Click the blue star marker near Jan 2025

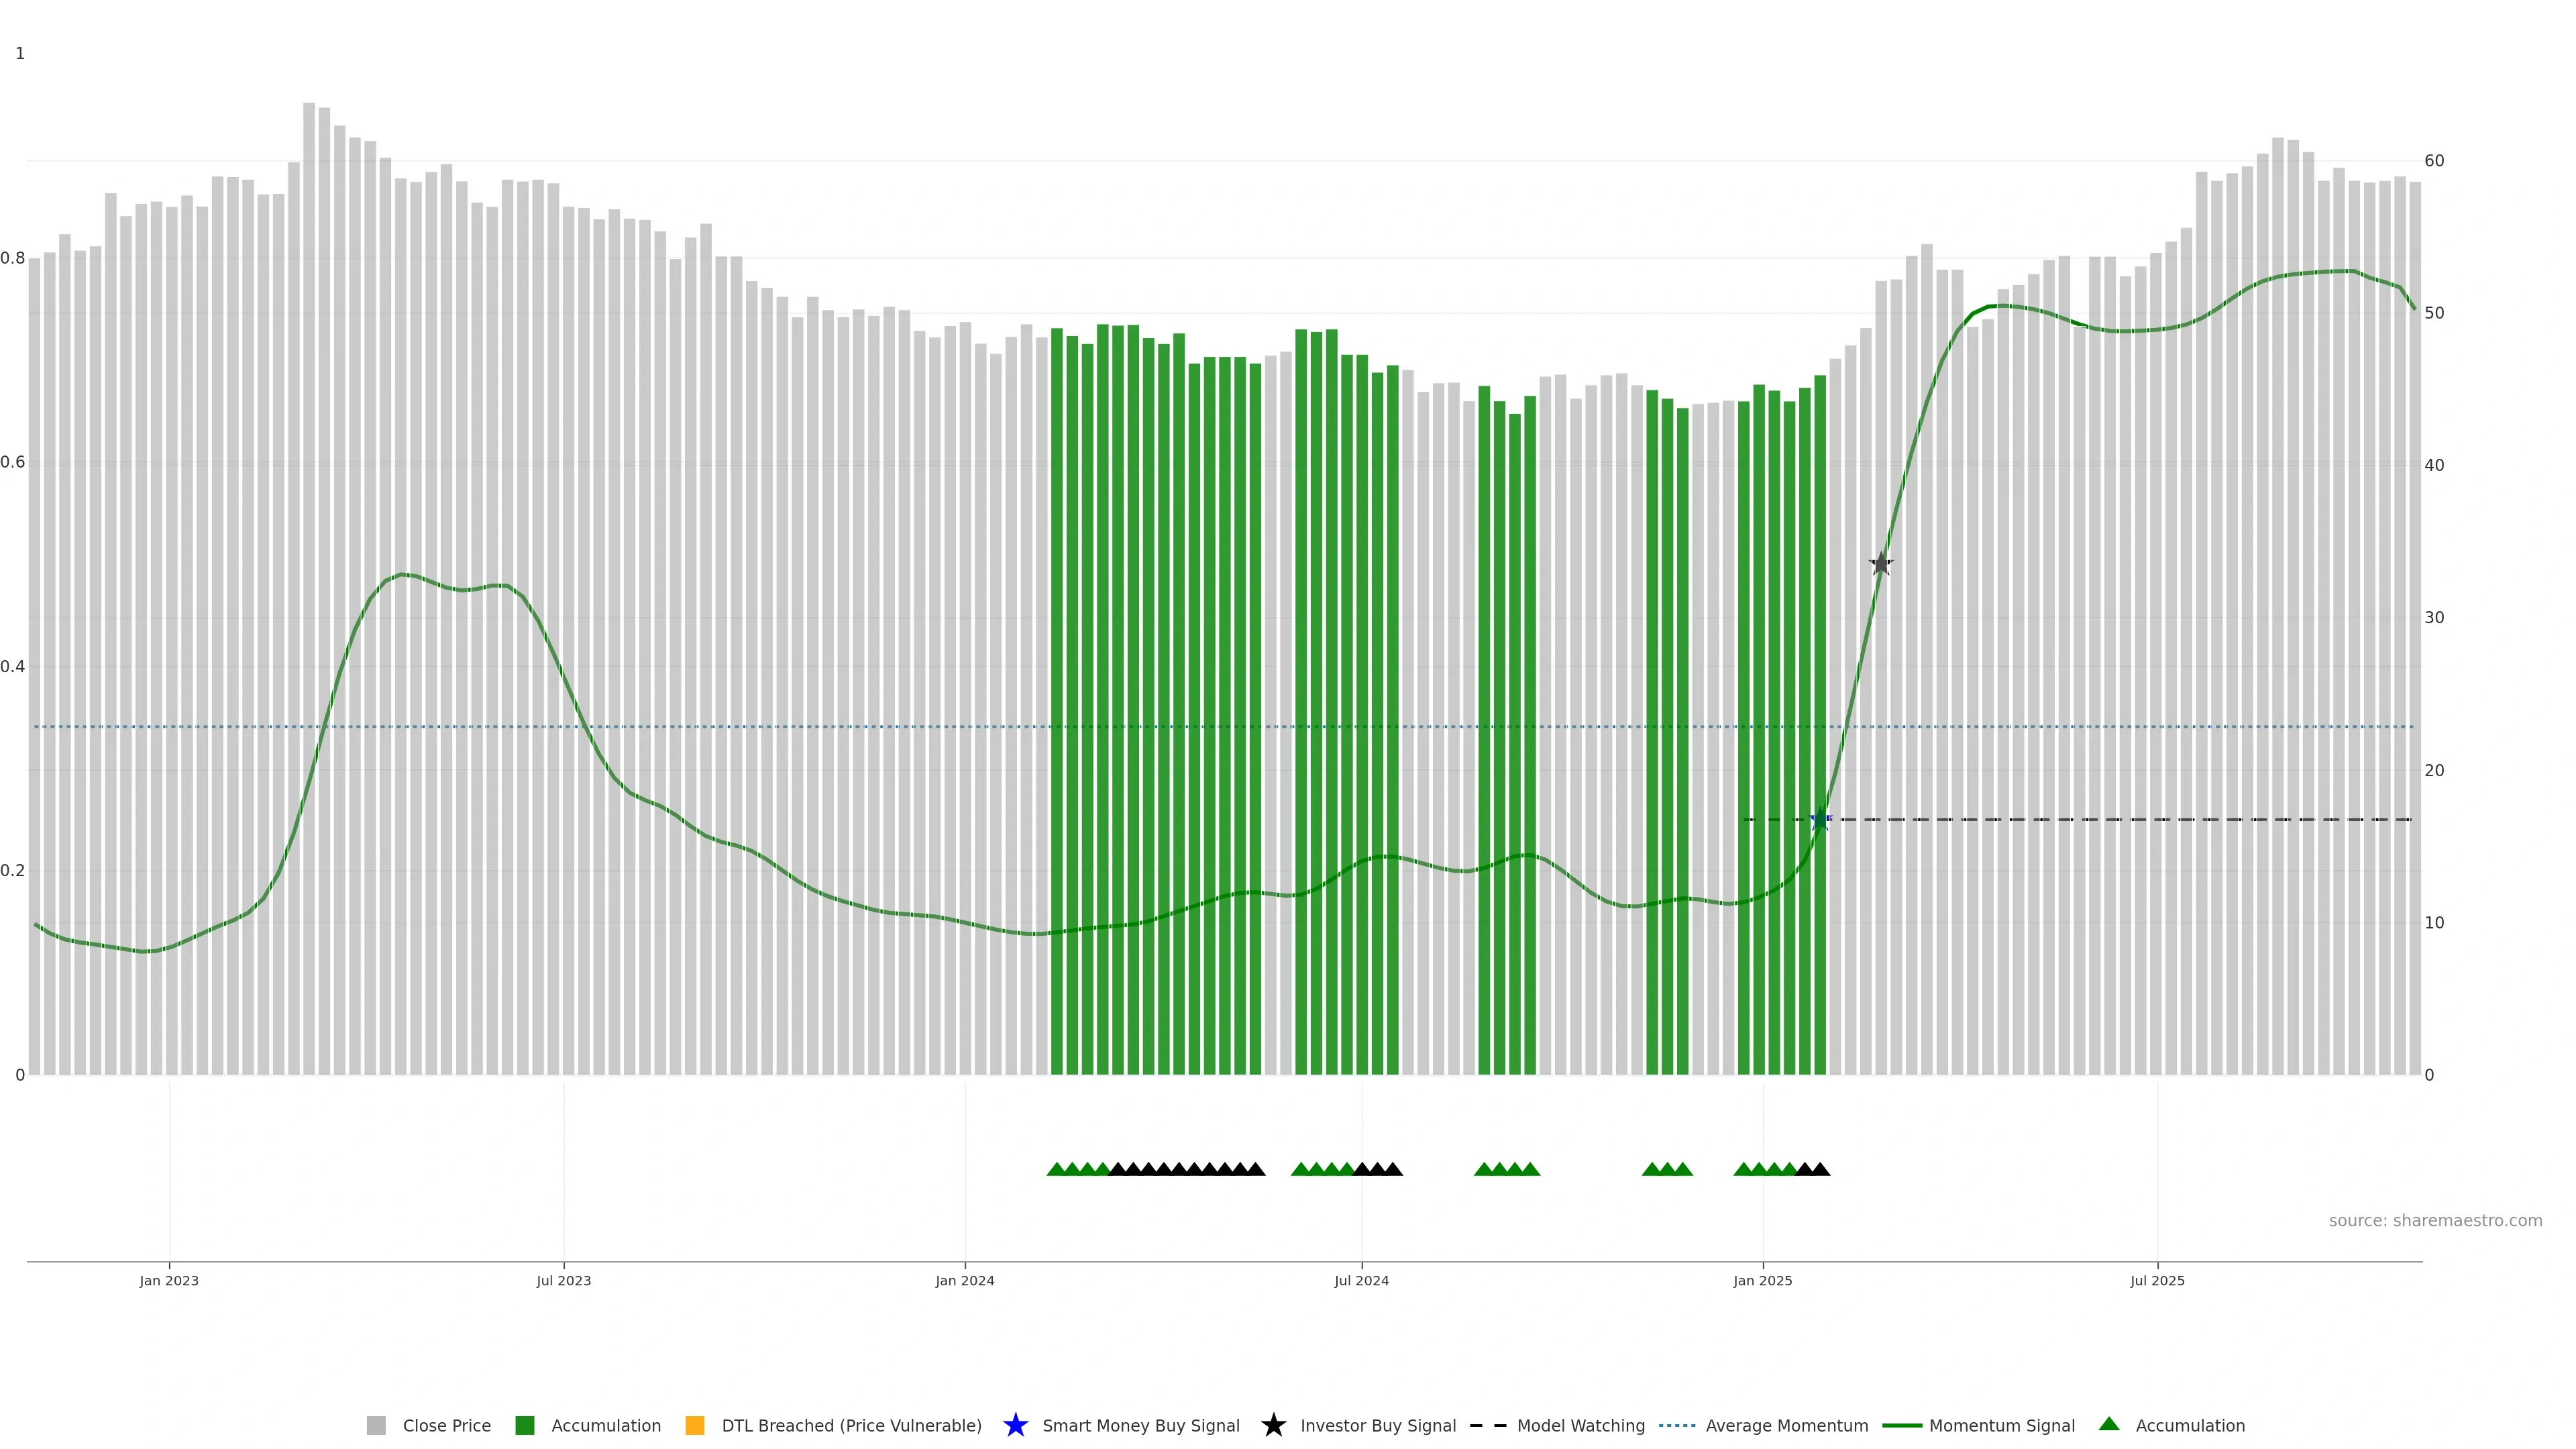[x=1820, y=820]
